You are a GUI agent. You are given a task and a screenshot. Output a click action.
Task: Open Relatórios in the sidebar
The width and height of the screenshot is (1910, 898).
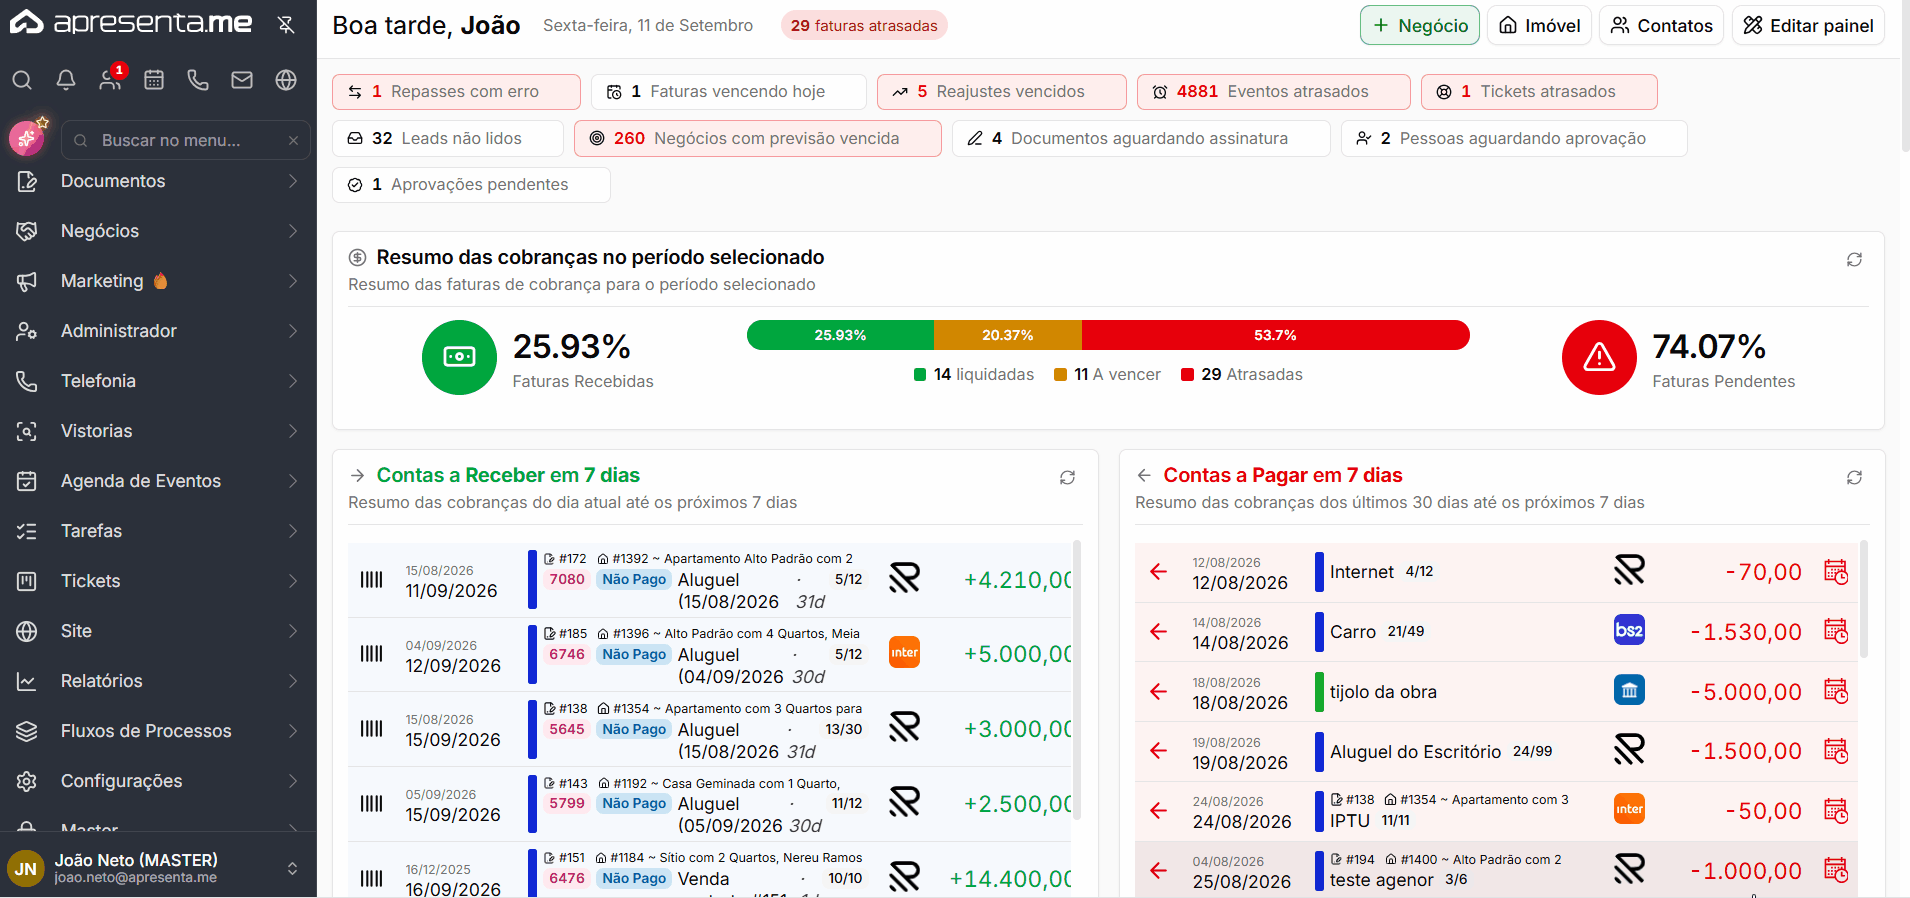click(x=158, y=681)
